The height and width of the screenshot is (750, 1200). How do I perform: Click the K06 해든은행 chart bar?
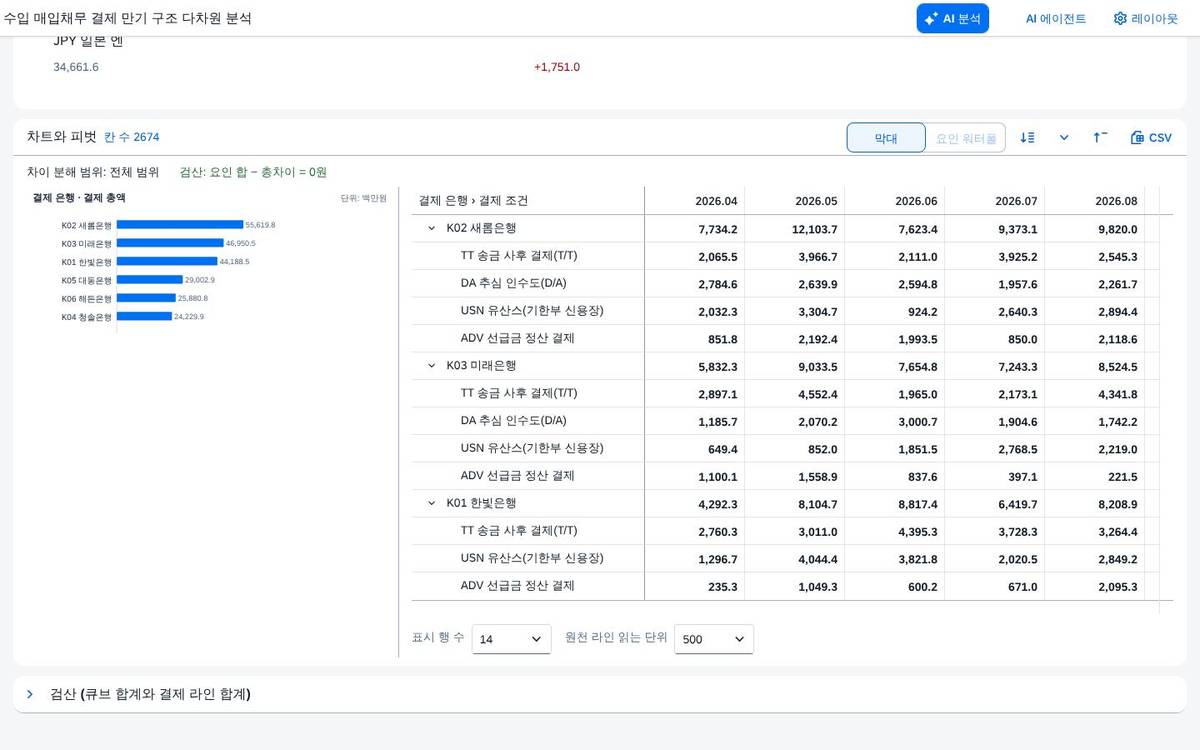[x=146, y=298]
